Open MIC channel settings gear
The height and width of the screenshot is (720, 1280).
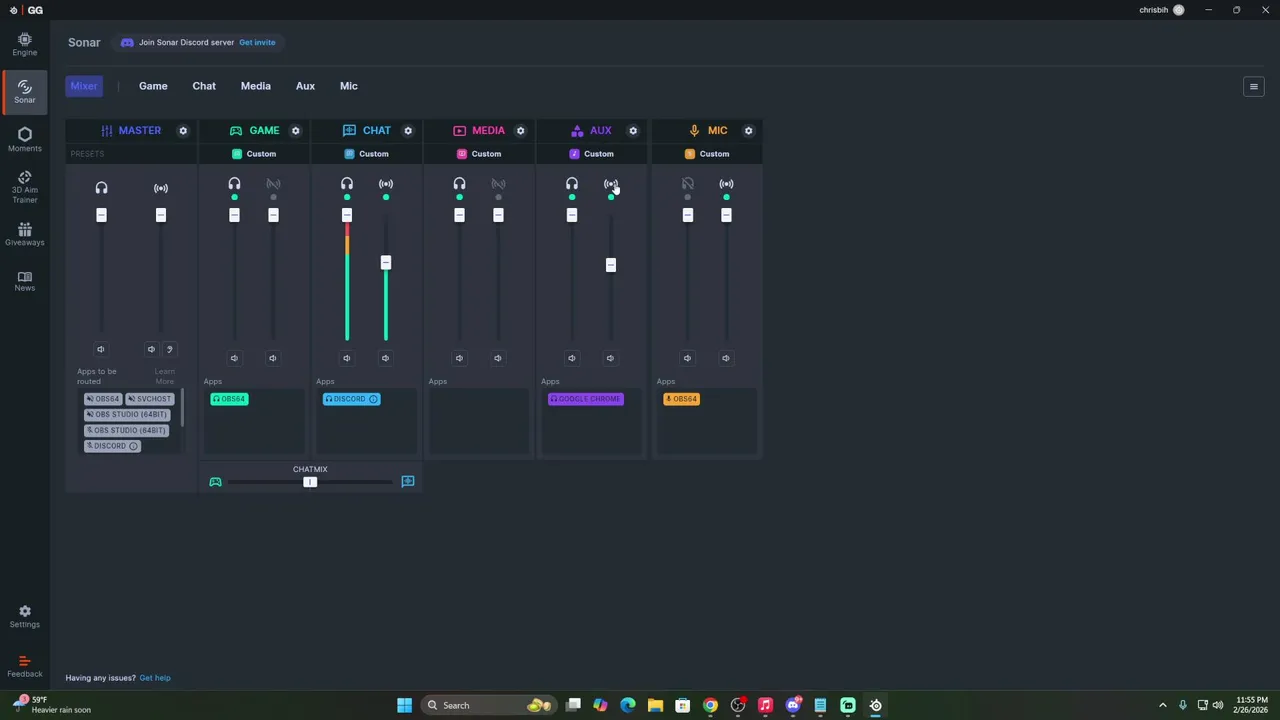tap(748, 131)
